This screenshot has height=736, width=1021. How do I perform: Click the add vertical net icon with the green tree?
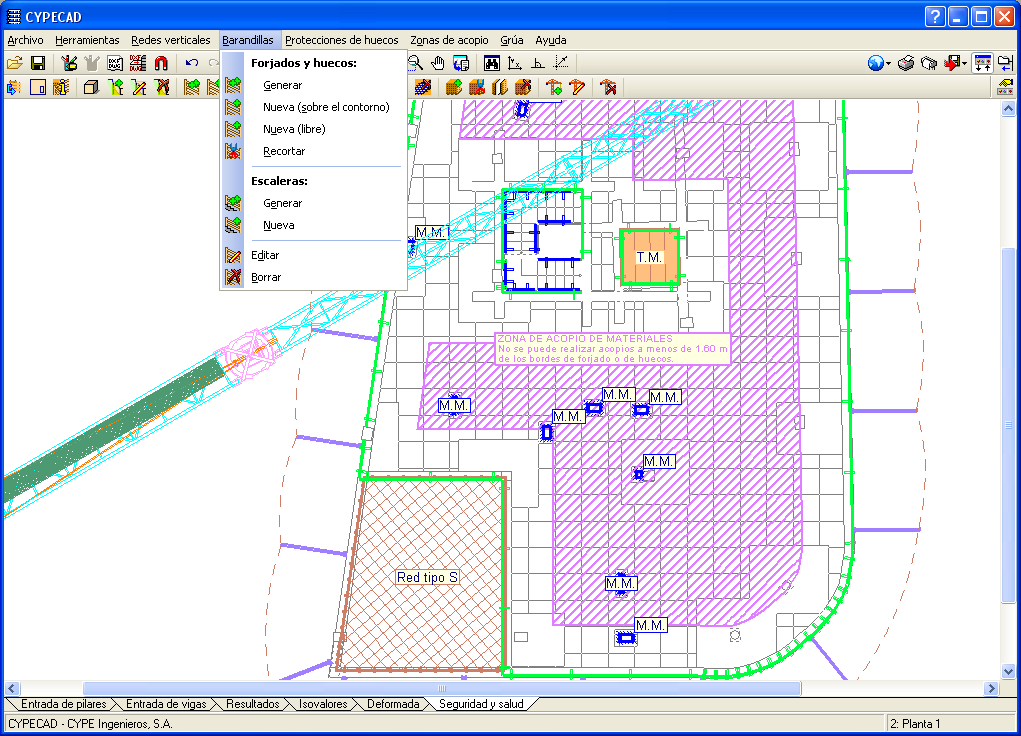coord(115,87)
